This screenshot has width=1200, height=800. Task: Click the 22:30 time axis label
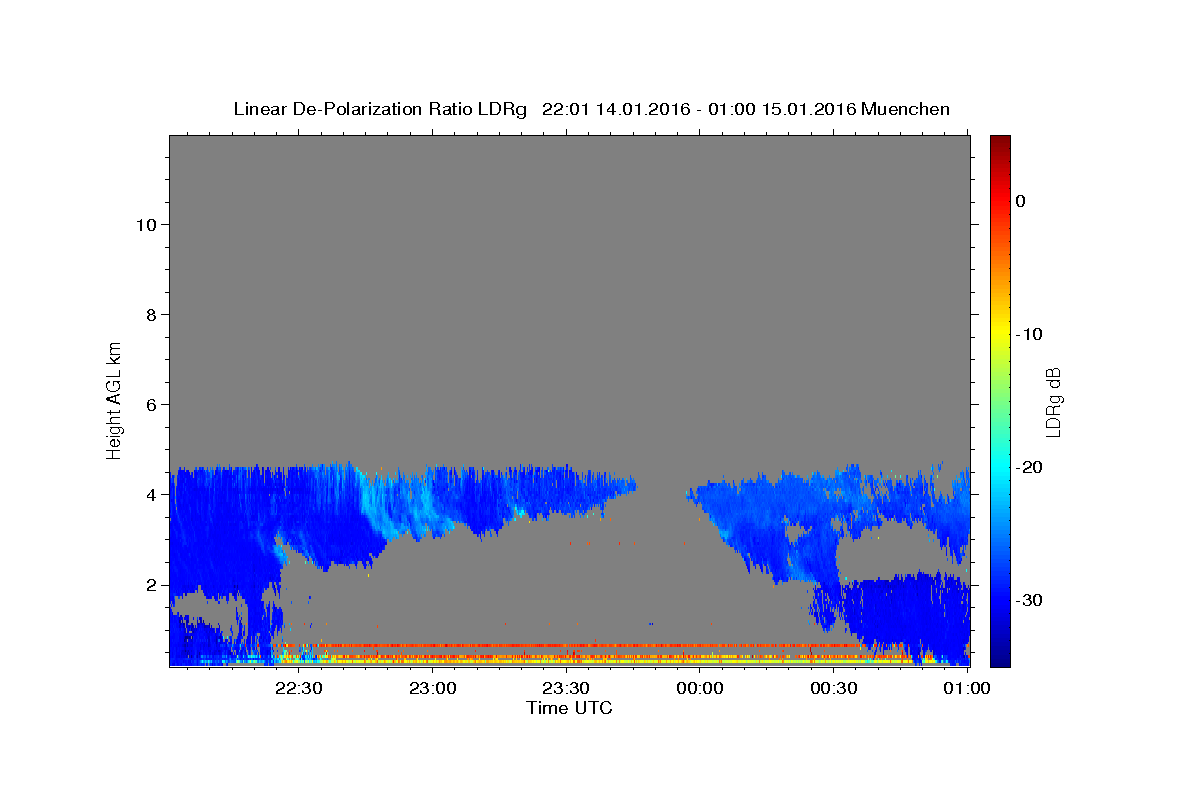pyautogui.click(x=299, y=689)
